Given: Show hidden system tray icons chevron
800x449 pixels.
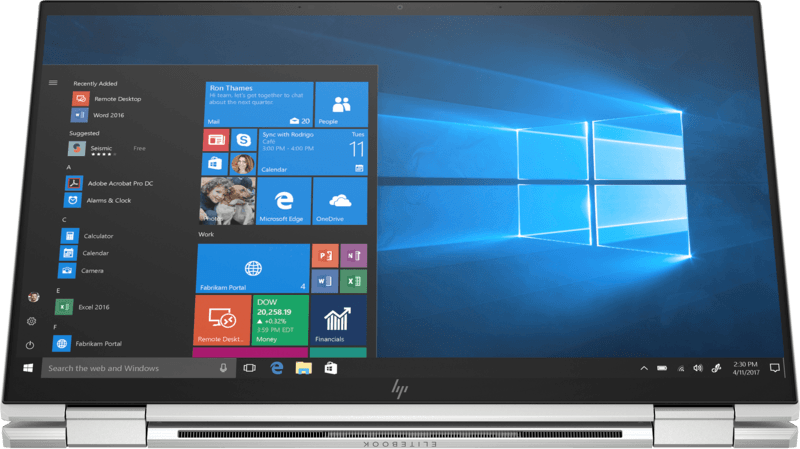Looking at the screenshot, I should coord(644,368).
